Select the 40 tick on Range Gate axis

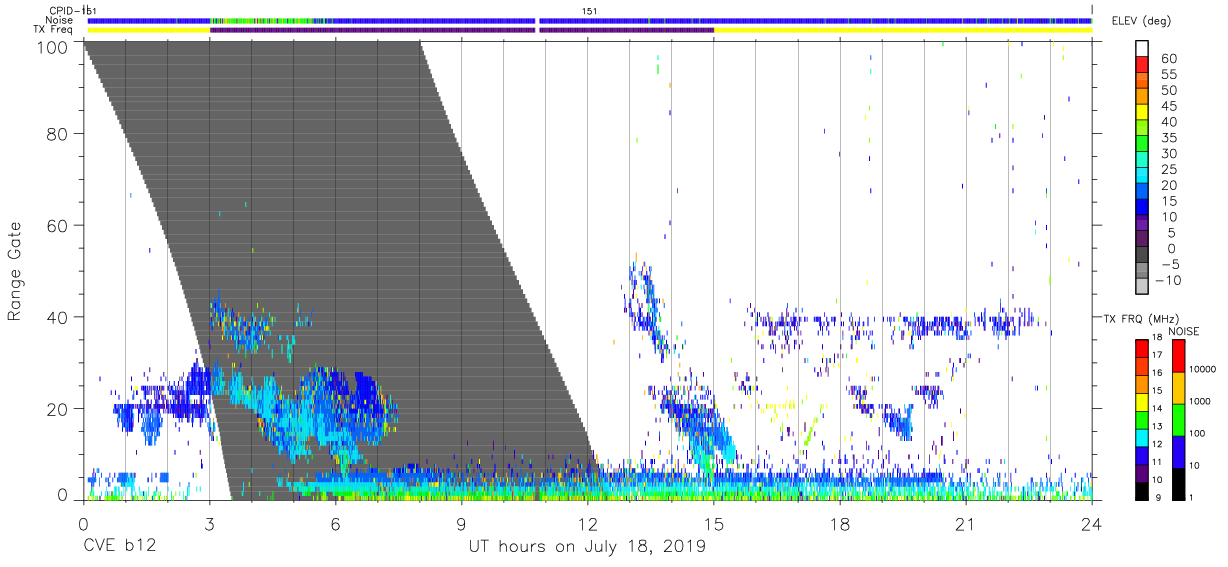(58, 317)
